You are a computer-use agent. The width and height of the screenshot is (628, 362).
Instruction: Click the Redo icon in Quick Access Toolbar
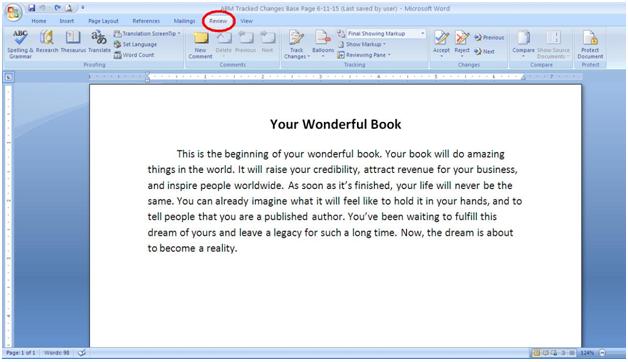[x=57, y=8]
